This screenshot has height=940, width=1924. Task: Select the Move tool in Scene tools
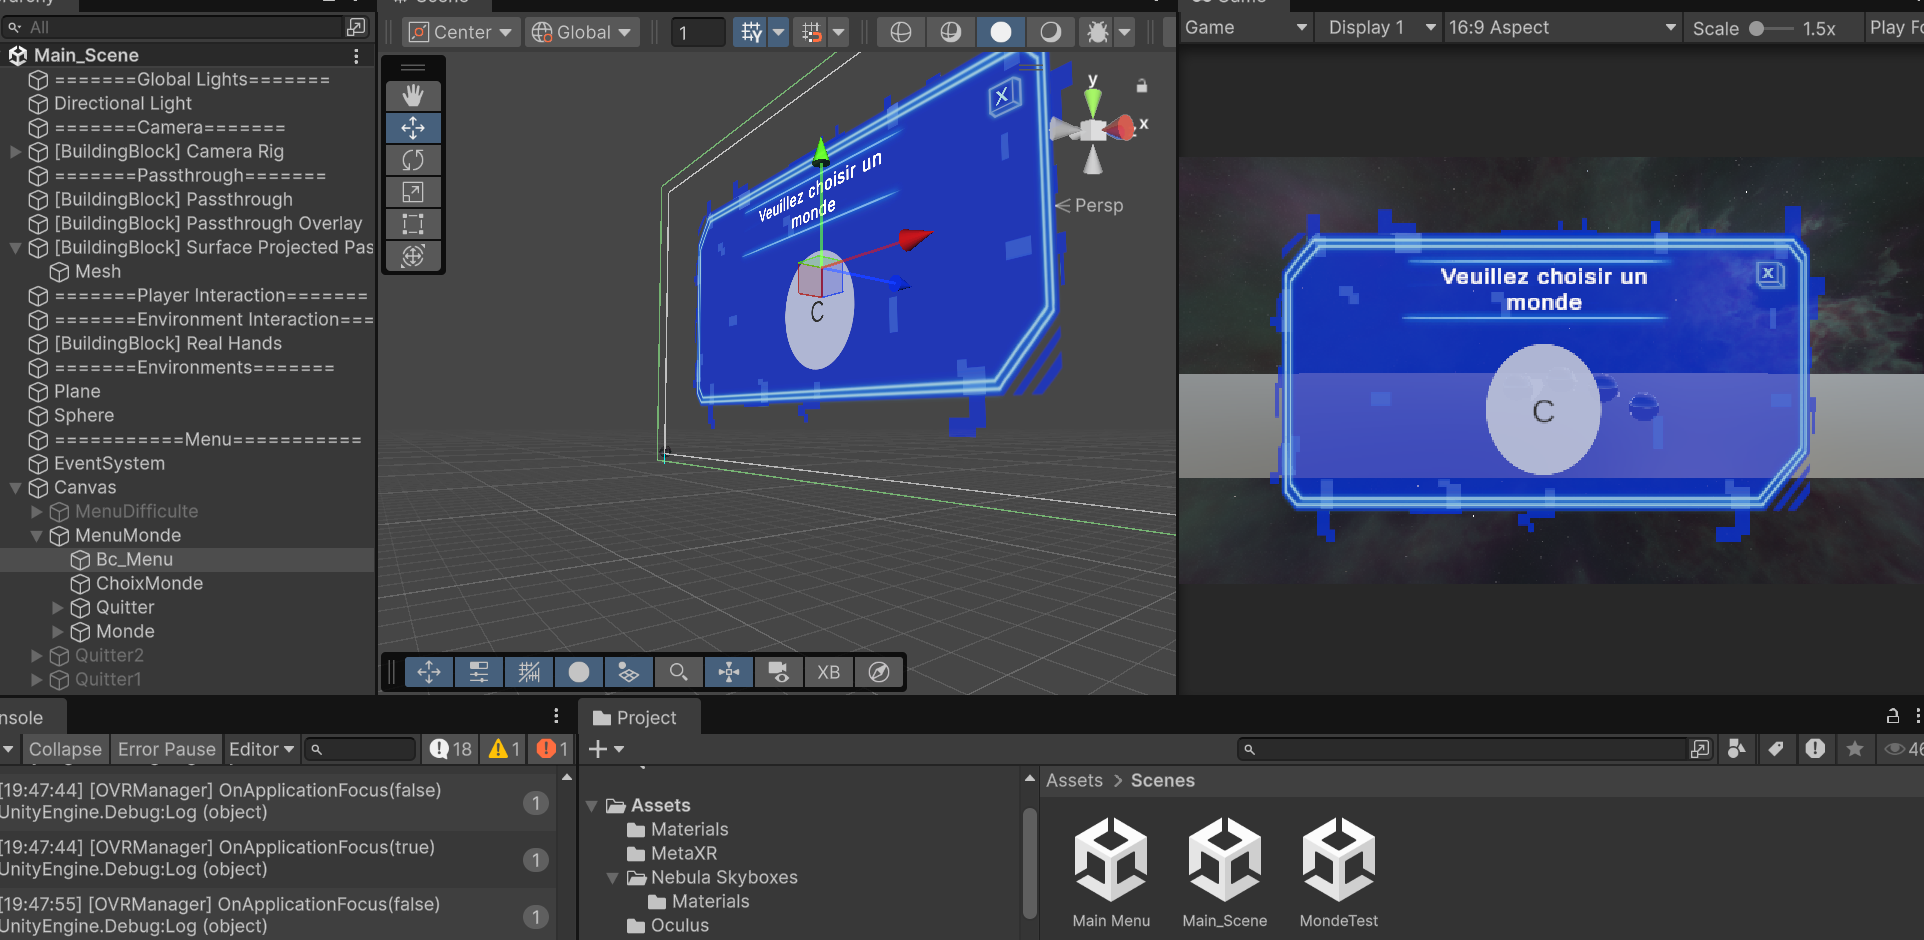(x=413, y=128)
